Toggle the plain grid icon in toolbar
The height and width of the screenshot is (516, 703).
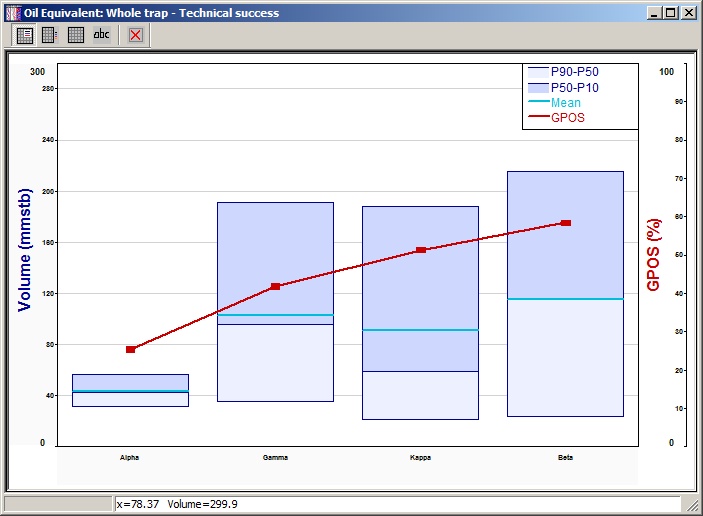click(76, 35)
